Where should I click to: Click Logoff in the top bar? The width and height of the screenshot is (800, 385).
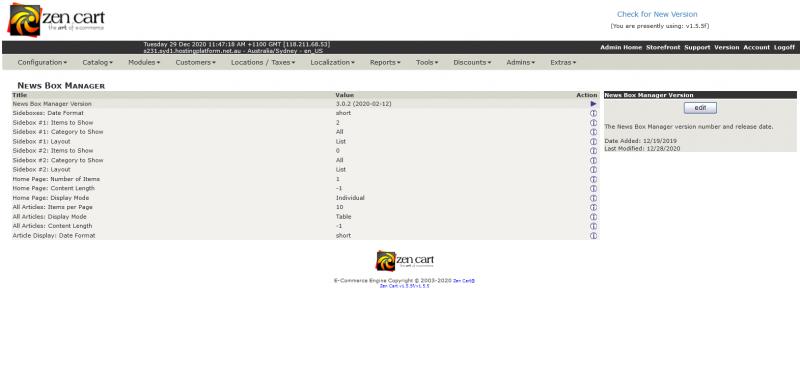point(784,47)
